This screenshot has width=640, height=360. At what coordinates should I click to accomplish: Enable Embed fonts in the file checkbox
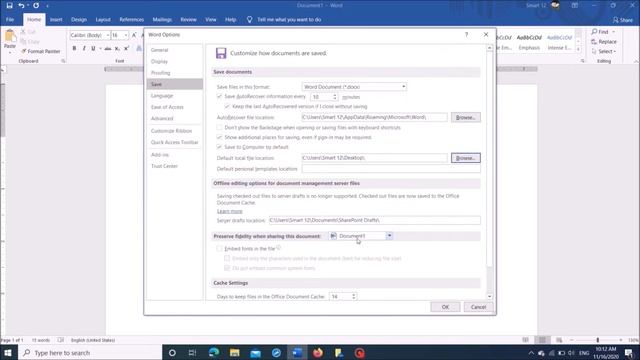(220, 249)
